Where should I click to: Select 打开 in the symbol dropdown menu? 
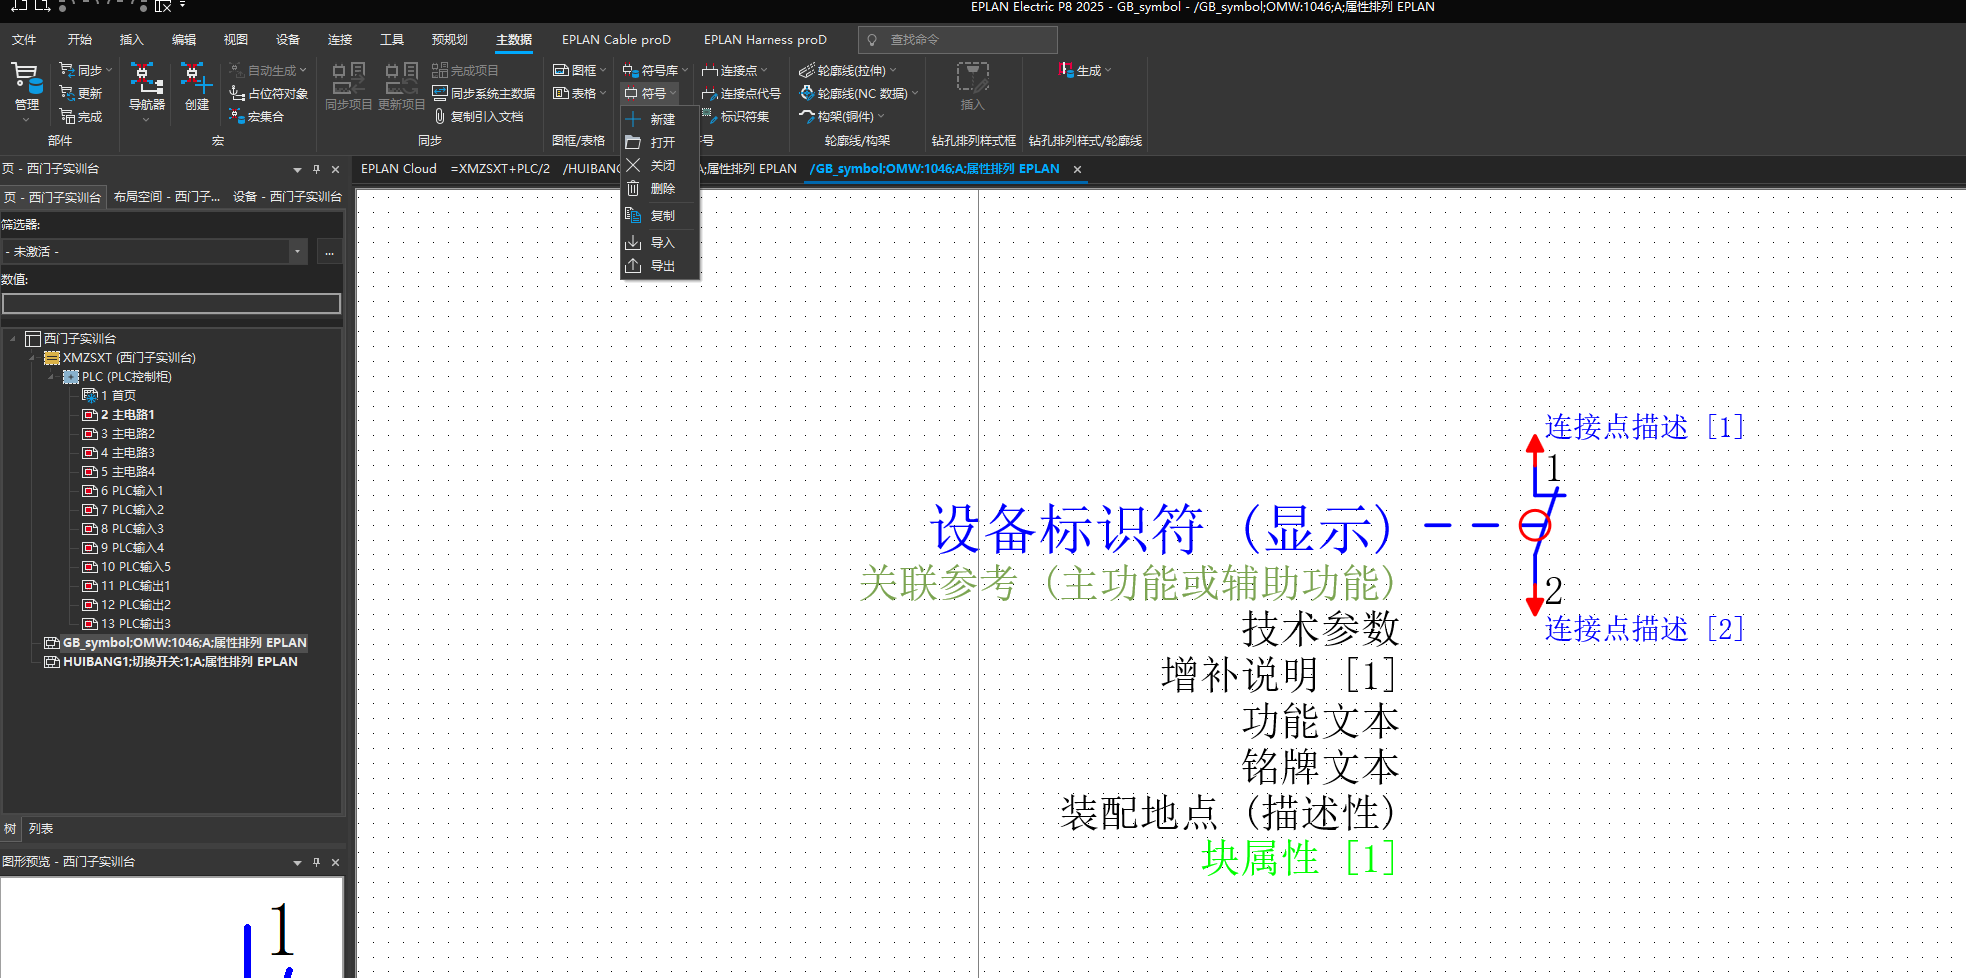tap(659, 142)
